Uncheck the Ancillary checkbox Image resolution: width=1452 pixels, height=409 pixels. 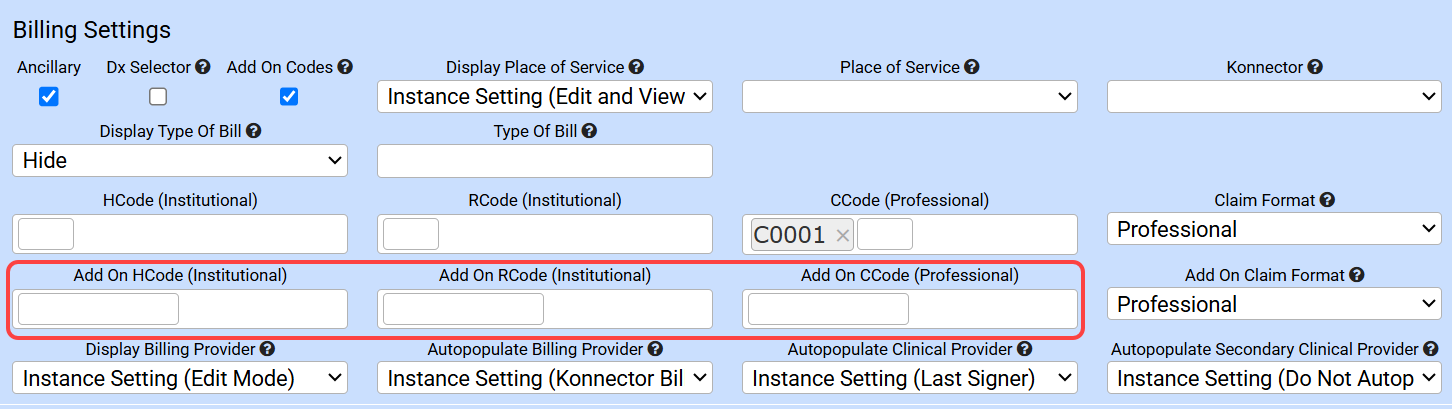48,97
